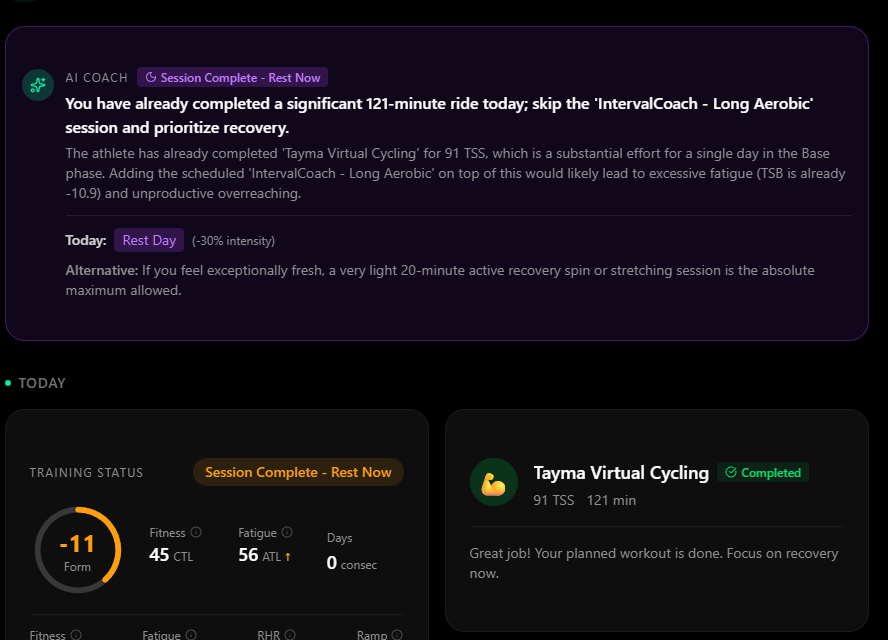Click the 56 ATL fatigue value
The width and height of the screenshot is (888, 640).
(258, 555)
